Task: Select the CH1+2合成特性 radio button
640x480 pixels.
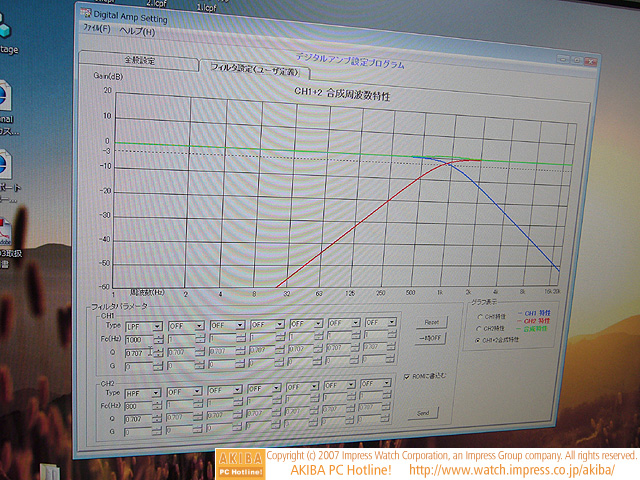Action: tap(479, 341)
